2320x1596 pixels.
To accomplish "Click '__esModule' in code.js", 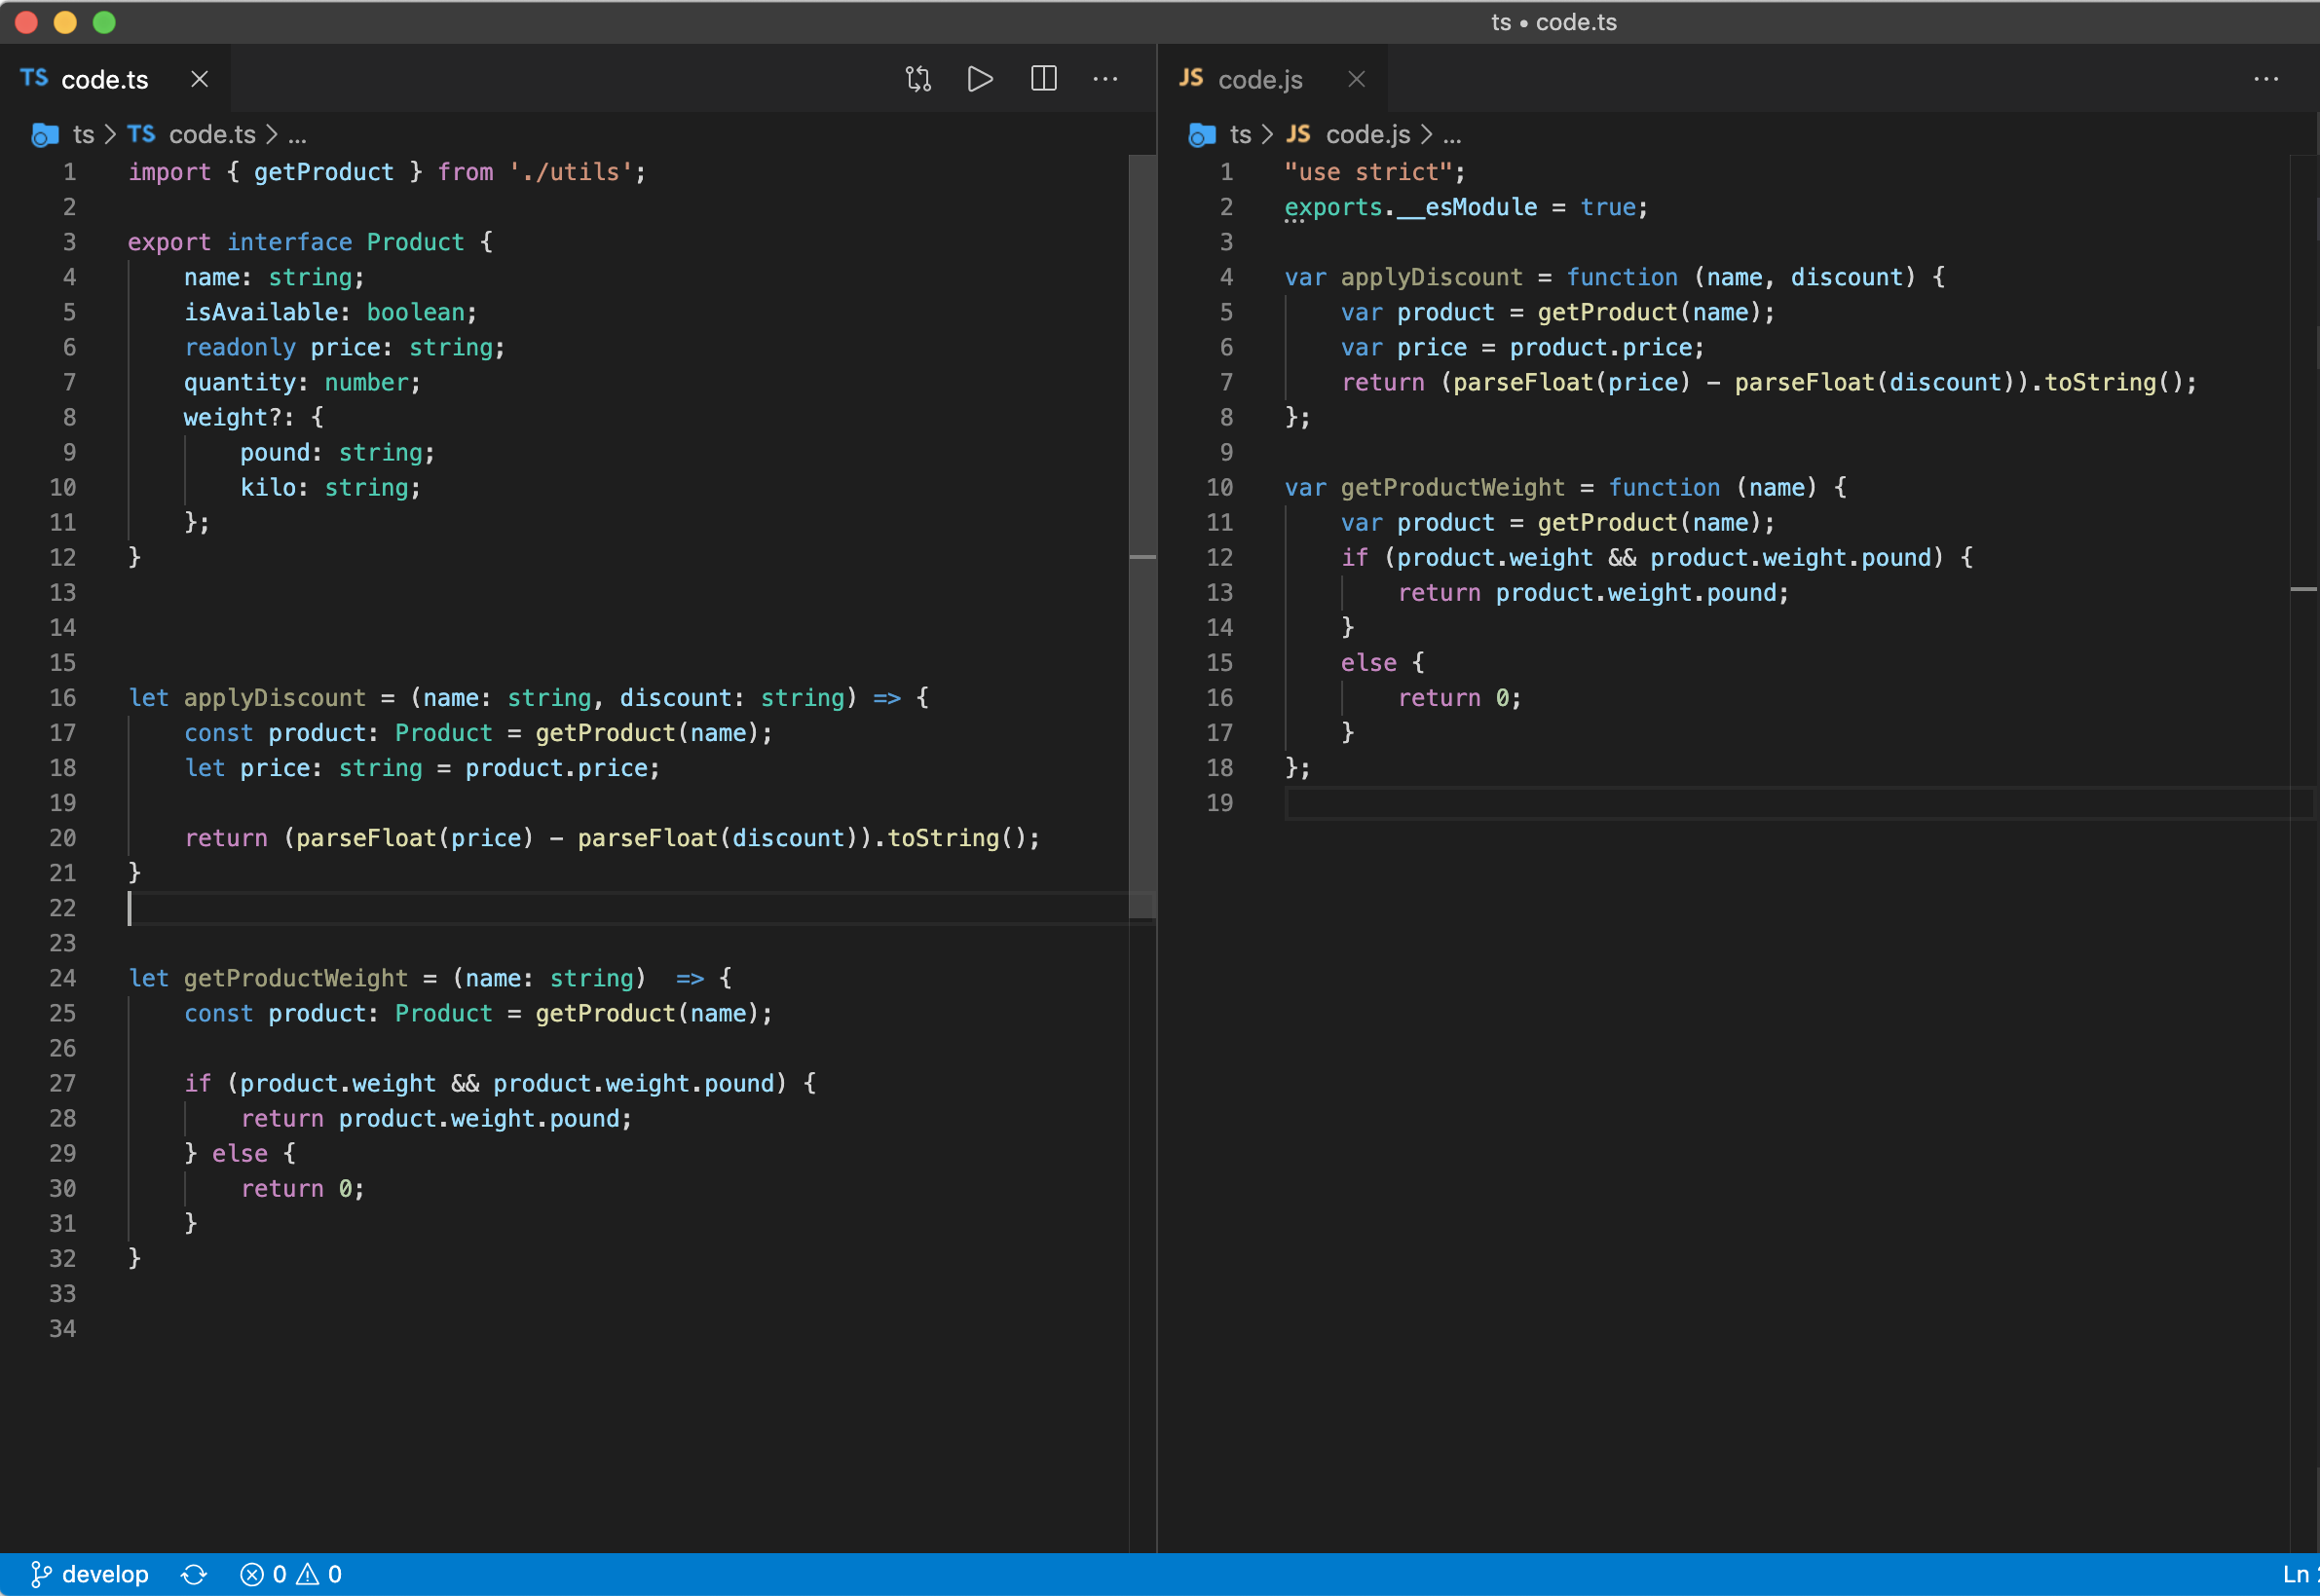I will (x=1467, y=207).
